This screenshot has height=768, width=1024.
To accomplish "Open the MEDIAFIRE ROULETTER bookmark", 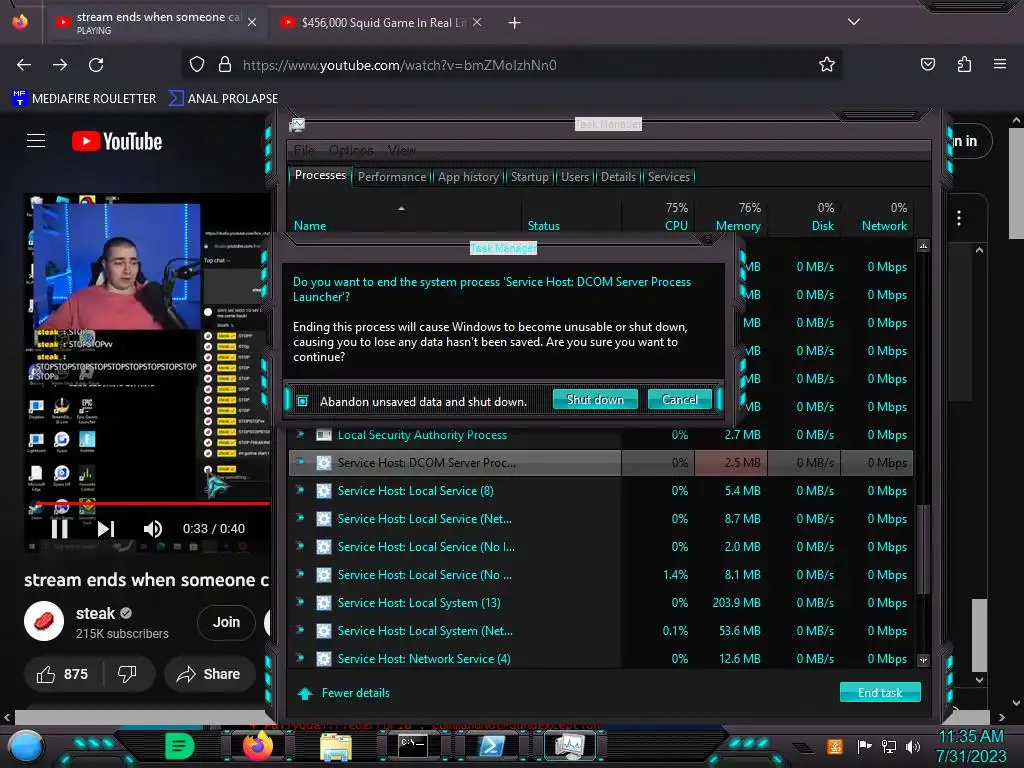I will click(84, 99).
